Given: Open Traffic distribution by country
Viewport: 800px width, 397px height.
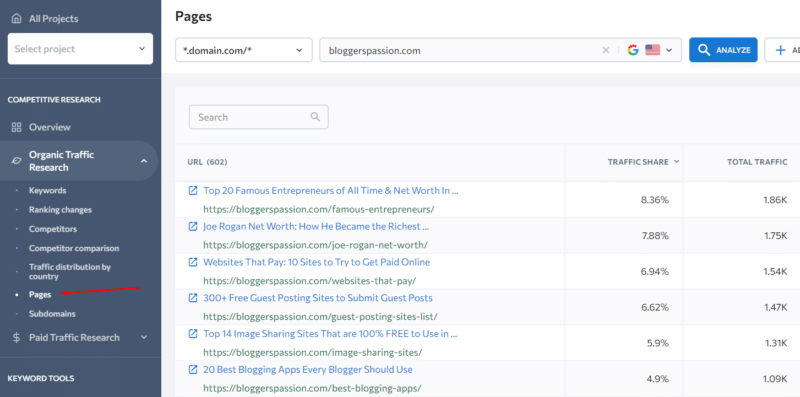Looking at the screenshot, I should click(x=70, y=271).
